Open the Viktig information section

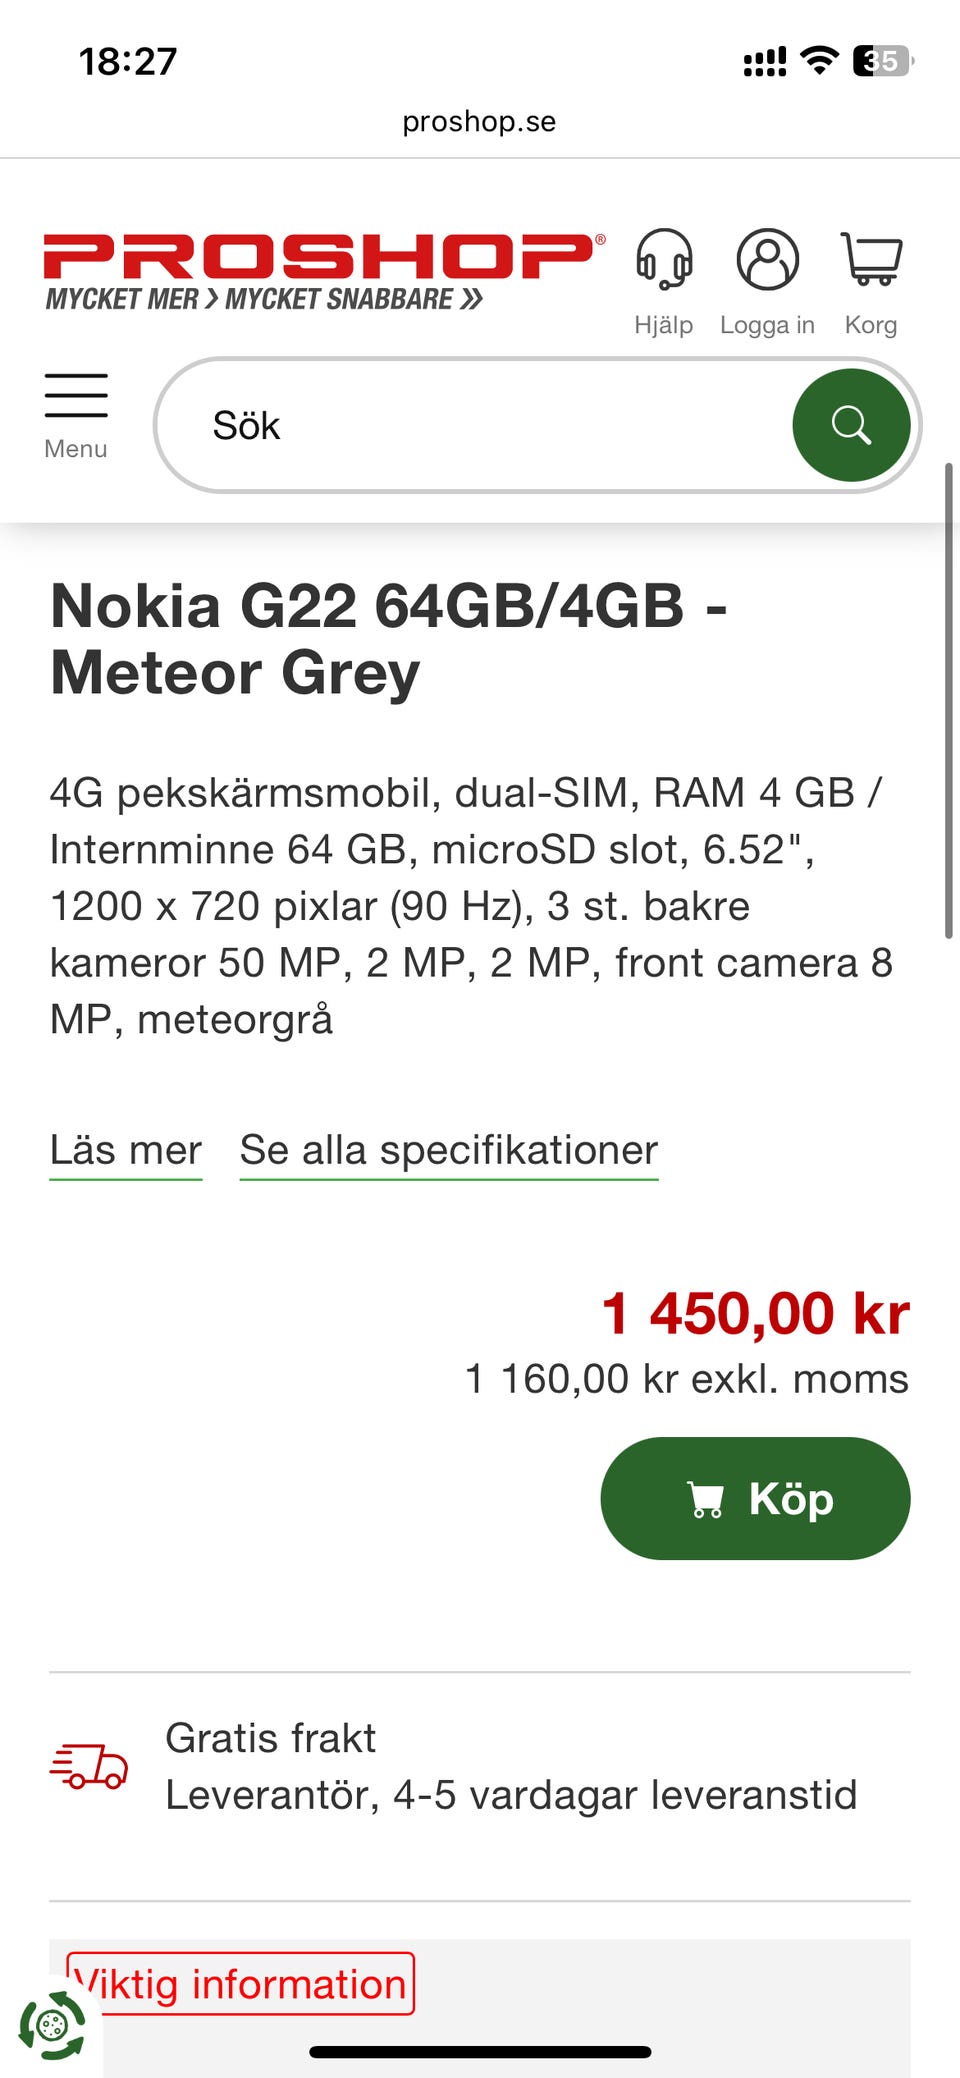click(240, 1984)
